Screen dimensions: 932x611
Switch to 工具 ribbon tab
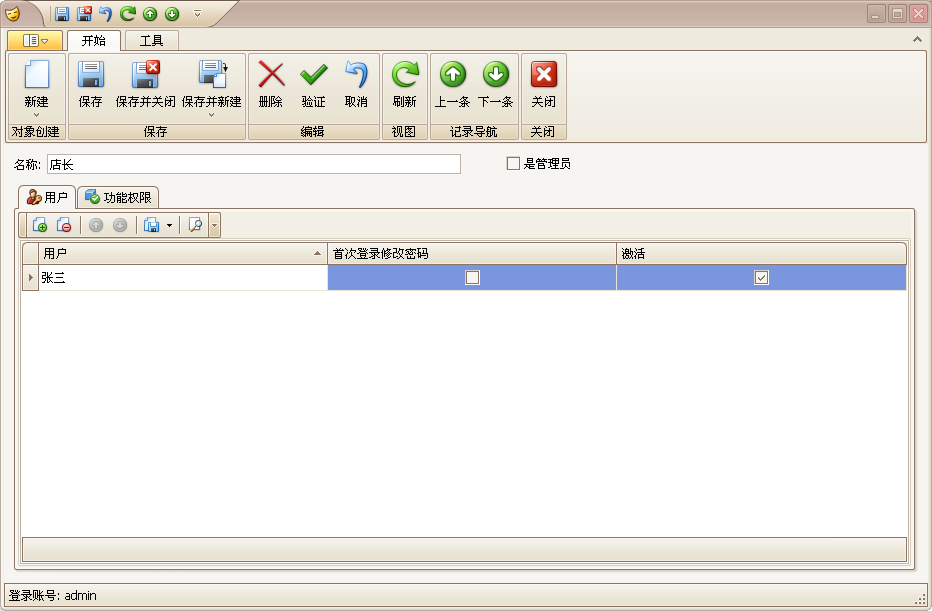152,40
